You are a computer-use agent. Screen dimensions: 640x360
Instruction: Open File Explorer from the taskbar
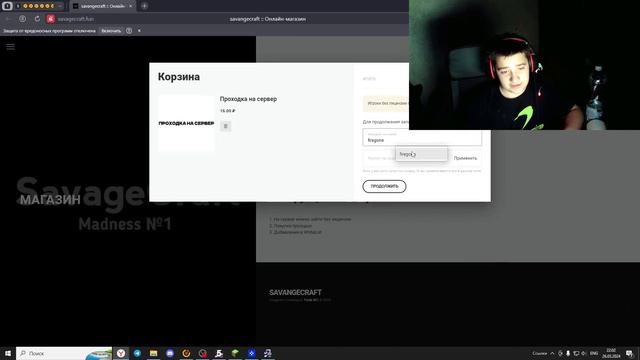pos(153,353)
